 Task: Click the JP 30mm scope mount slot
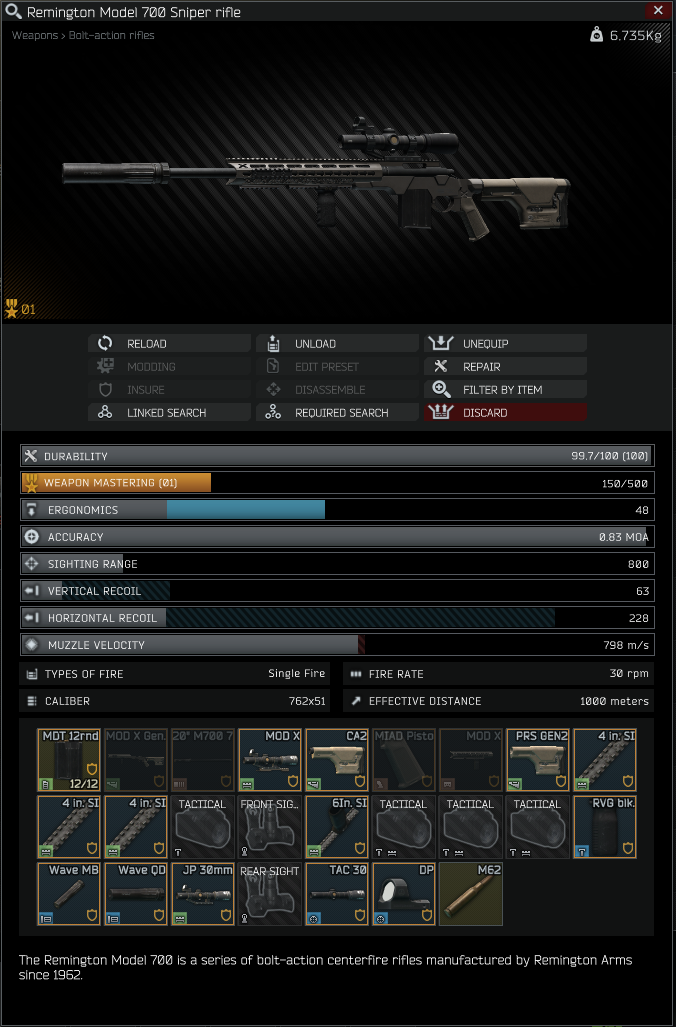[203, 894]
